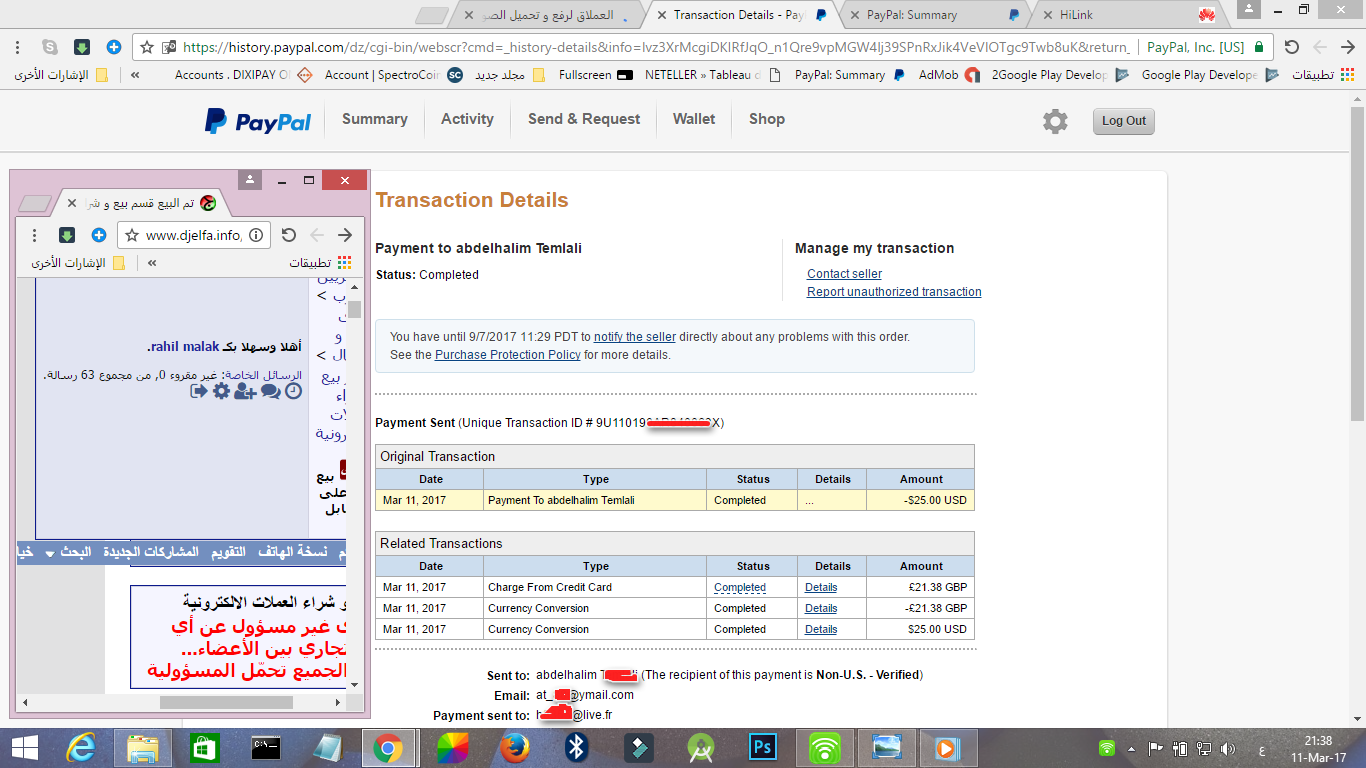Open Details for $25.00 USD Currency Conversion
The width and height of the screenshot is (1366, 768).
[821, 630]
